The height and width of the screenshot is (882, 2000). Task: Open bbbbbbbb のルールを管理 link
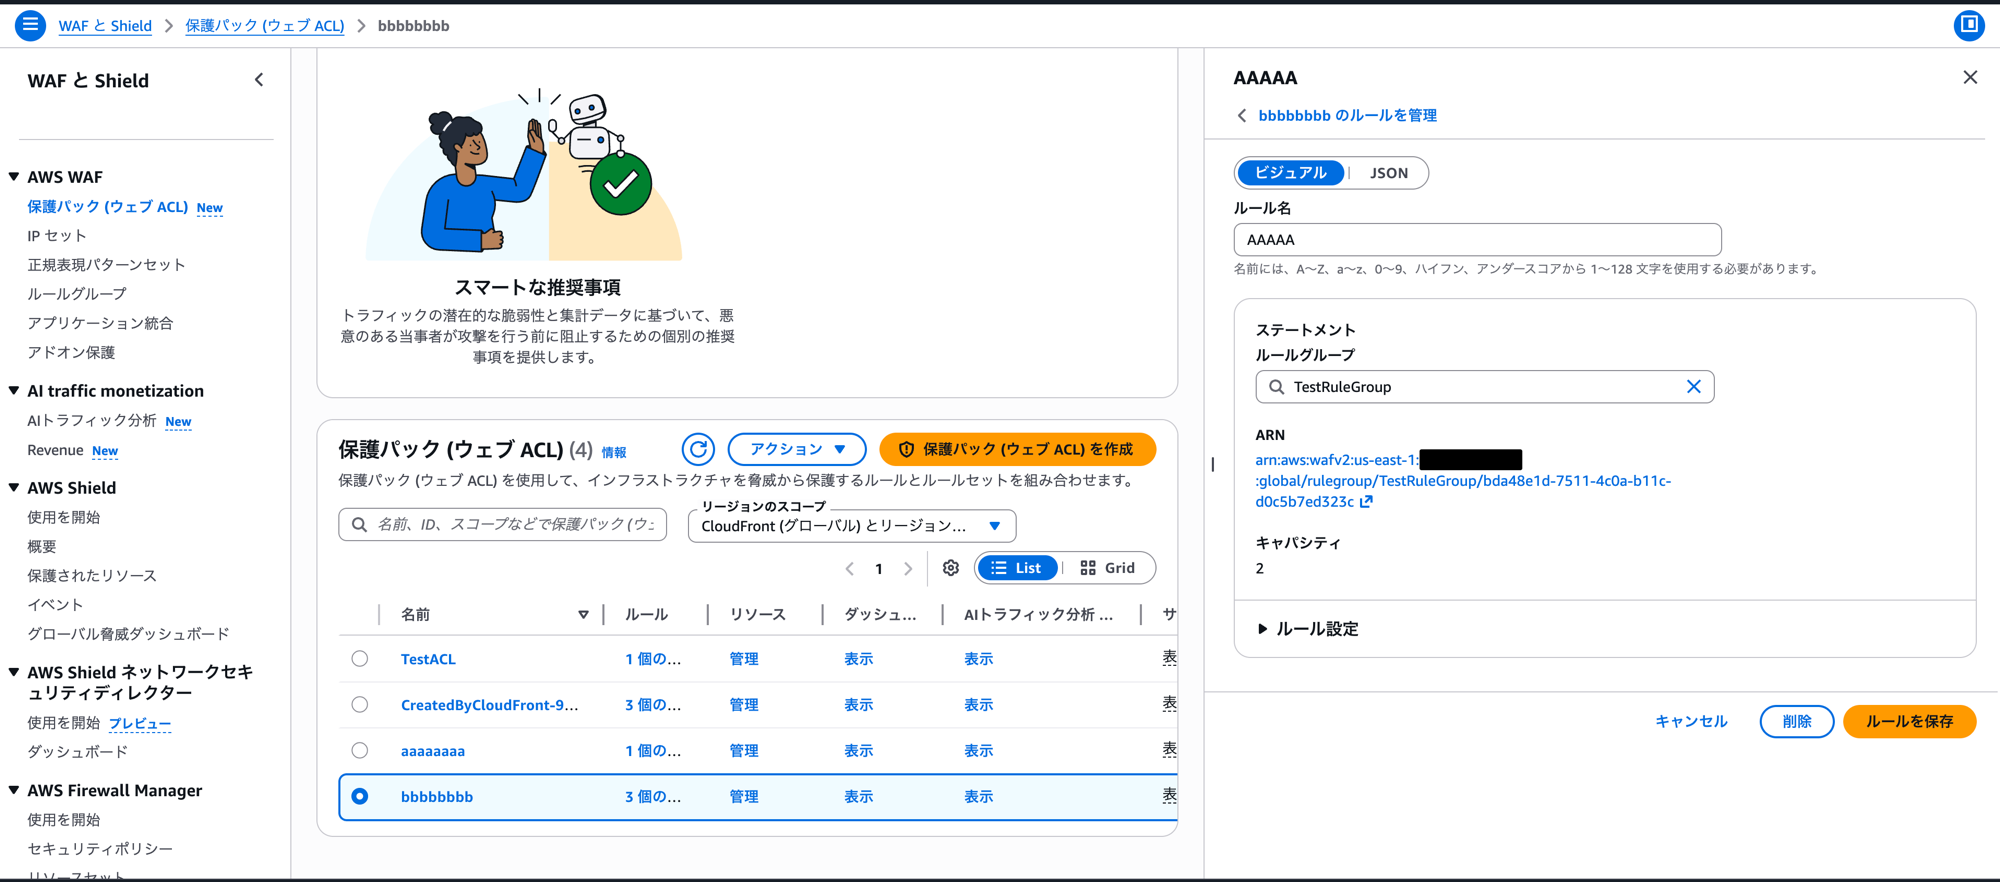pyautogui.click(x=1347, y=116)
